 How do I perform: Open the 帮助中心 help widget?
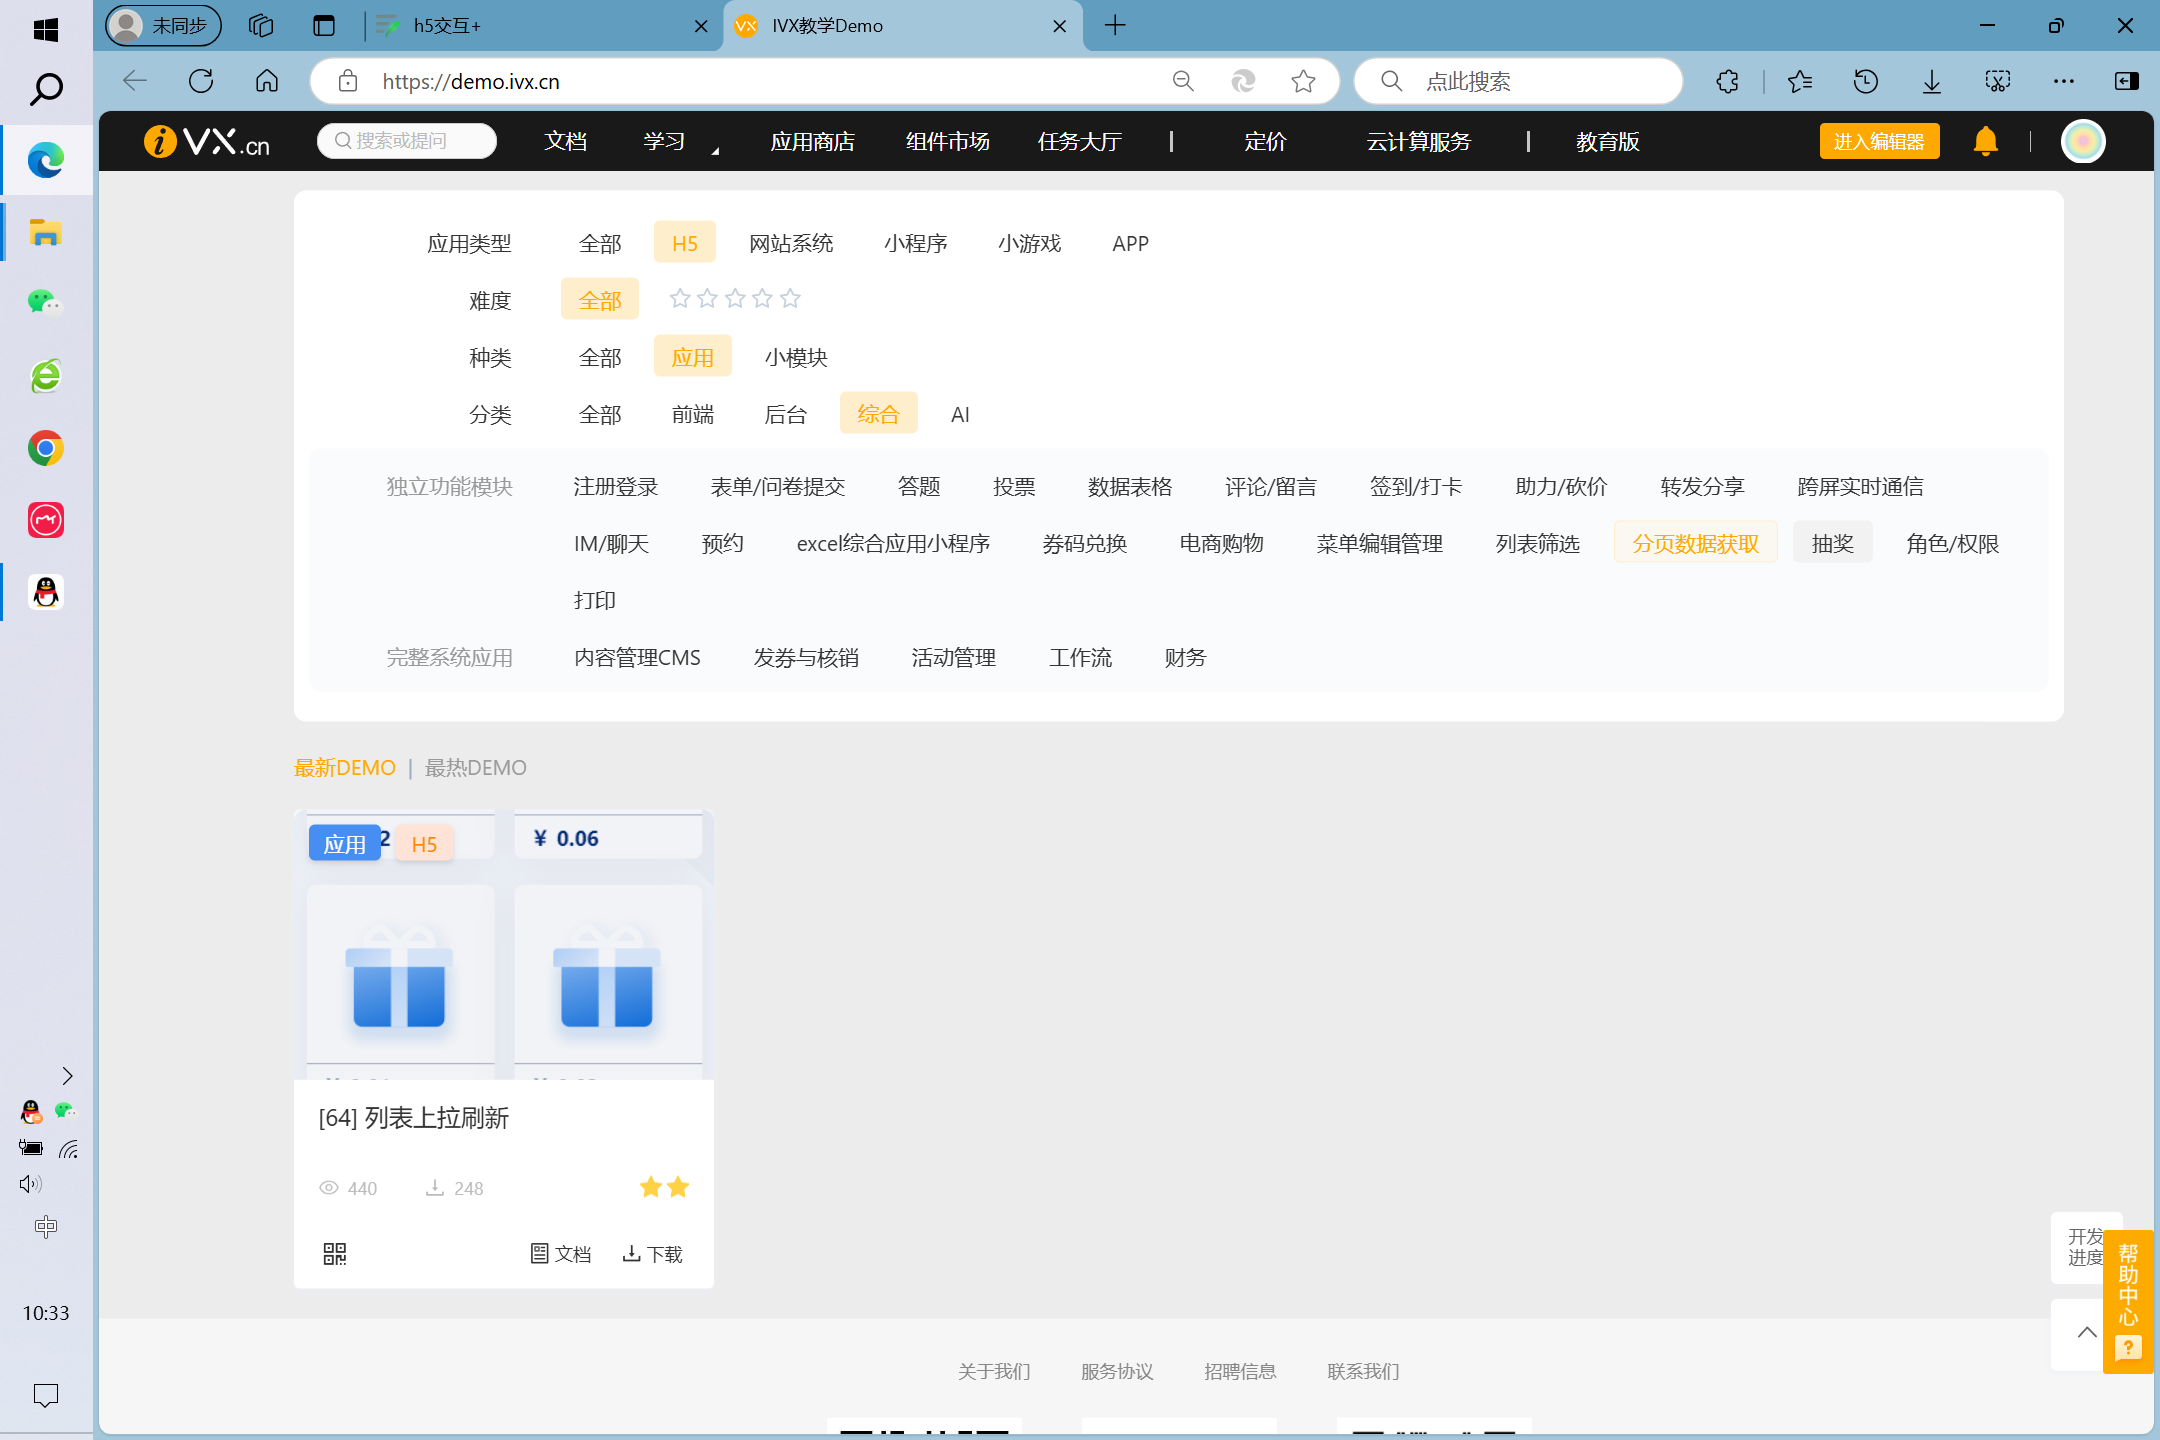click(2128, 1300)
